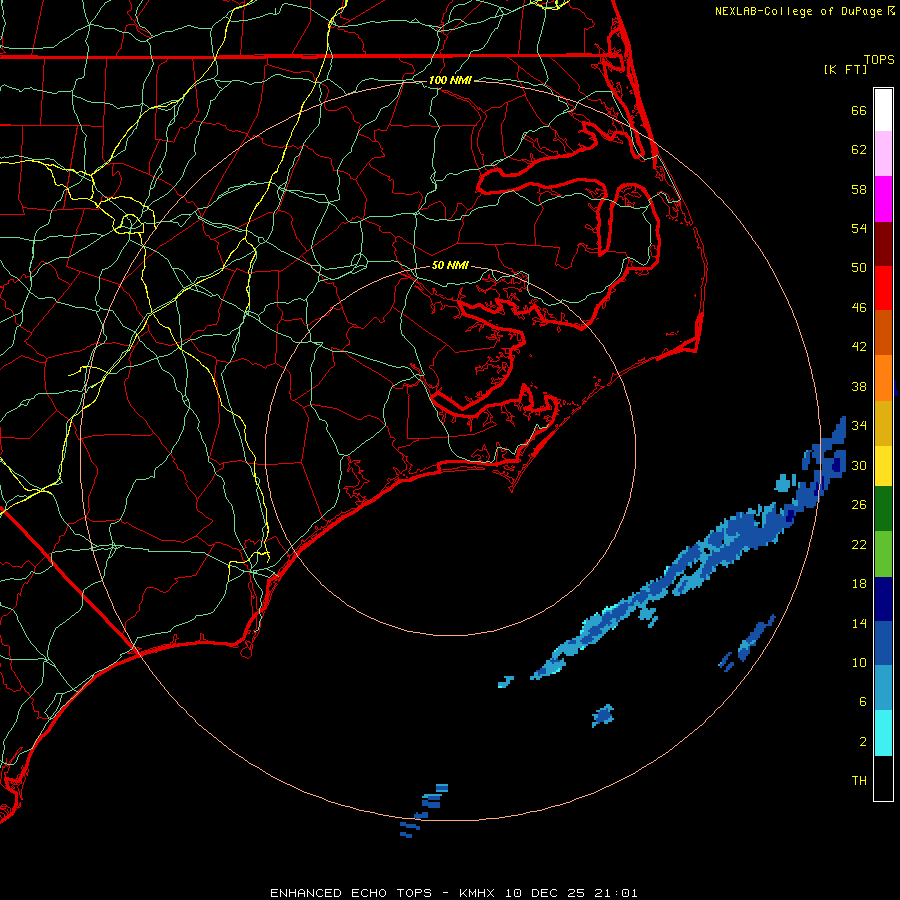Click the small blue echoes below 100 NMI ring
The height and width of the screenshot is (900, 900).
coord(424,810)
